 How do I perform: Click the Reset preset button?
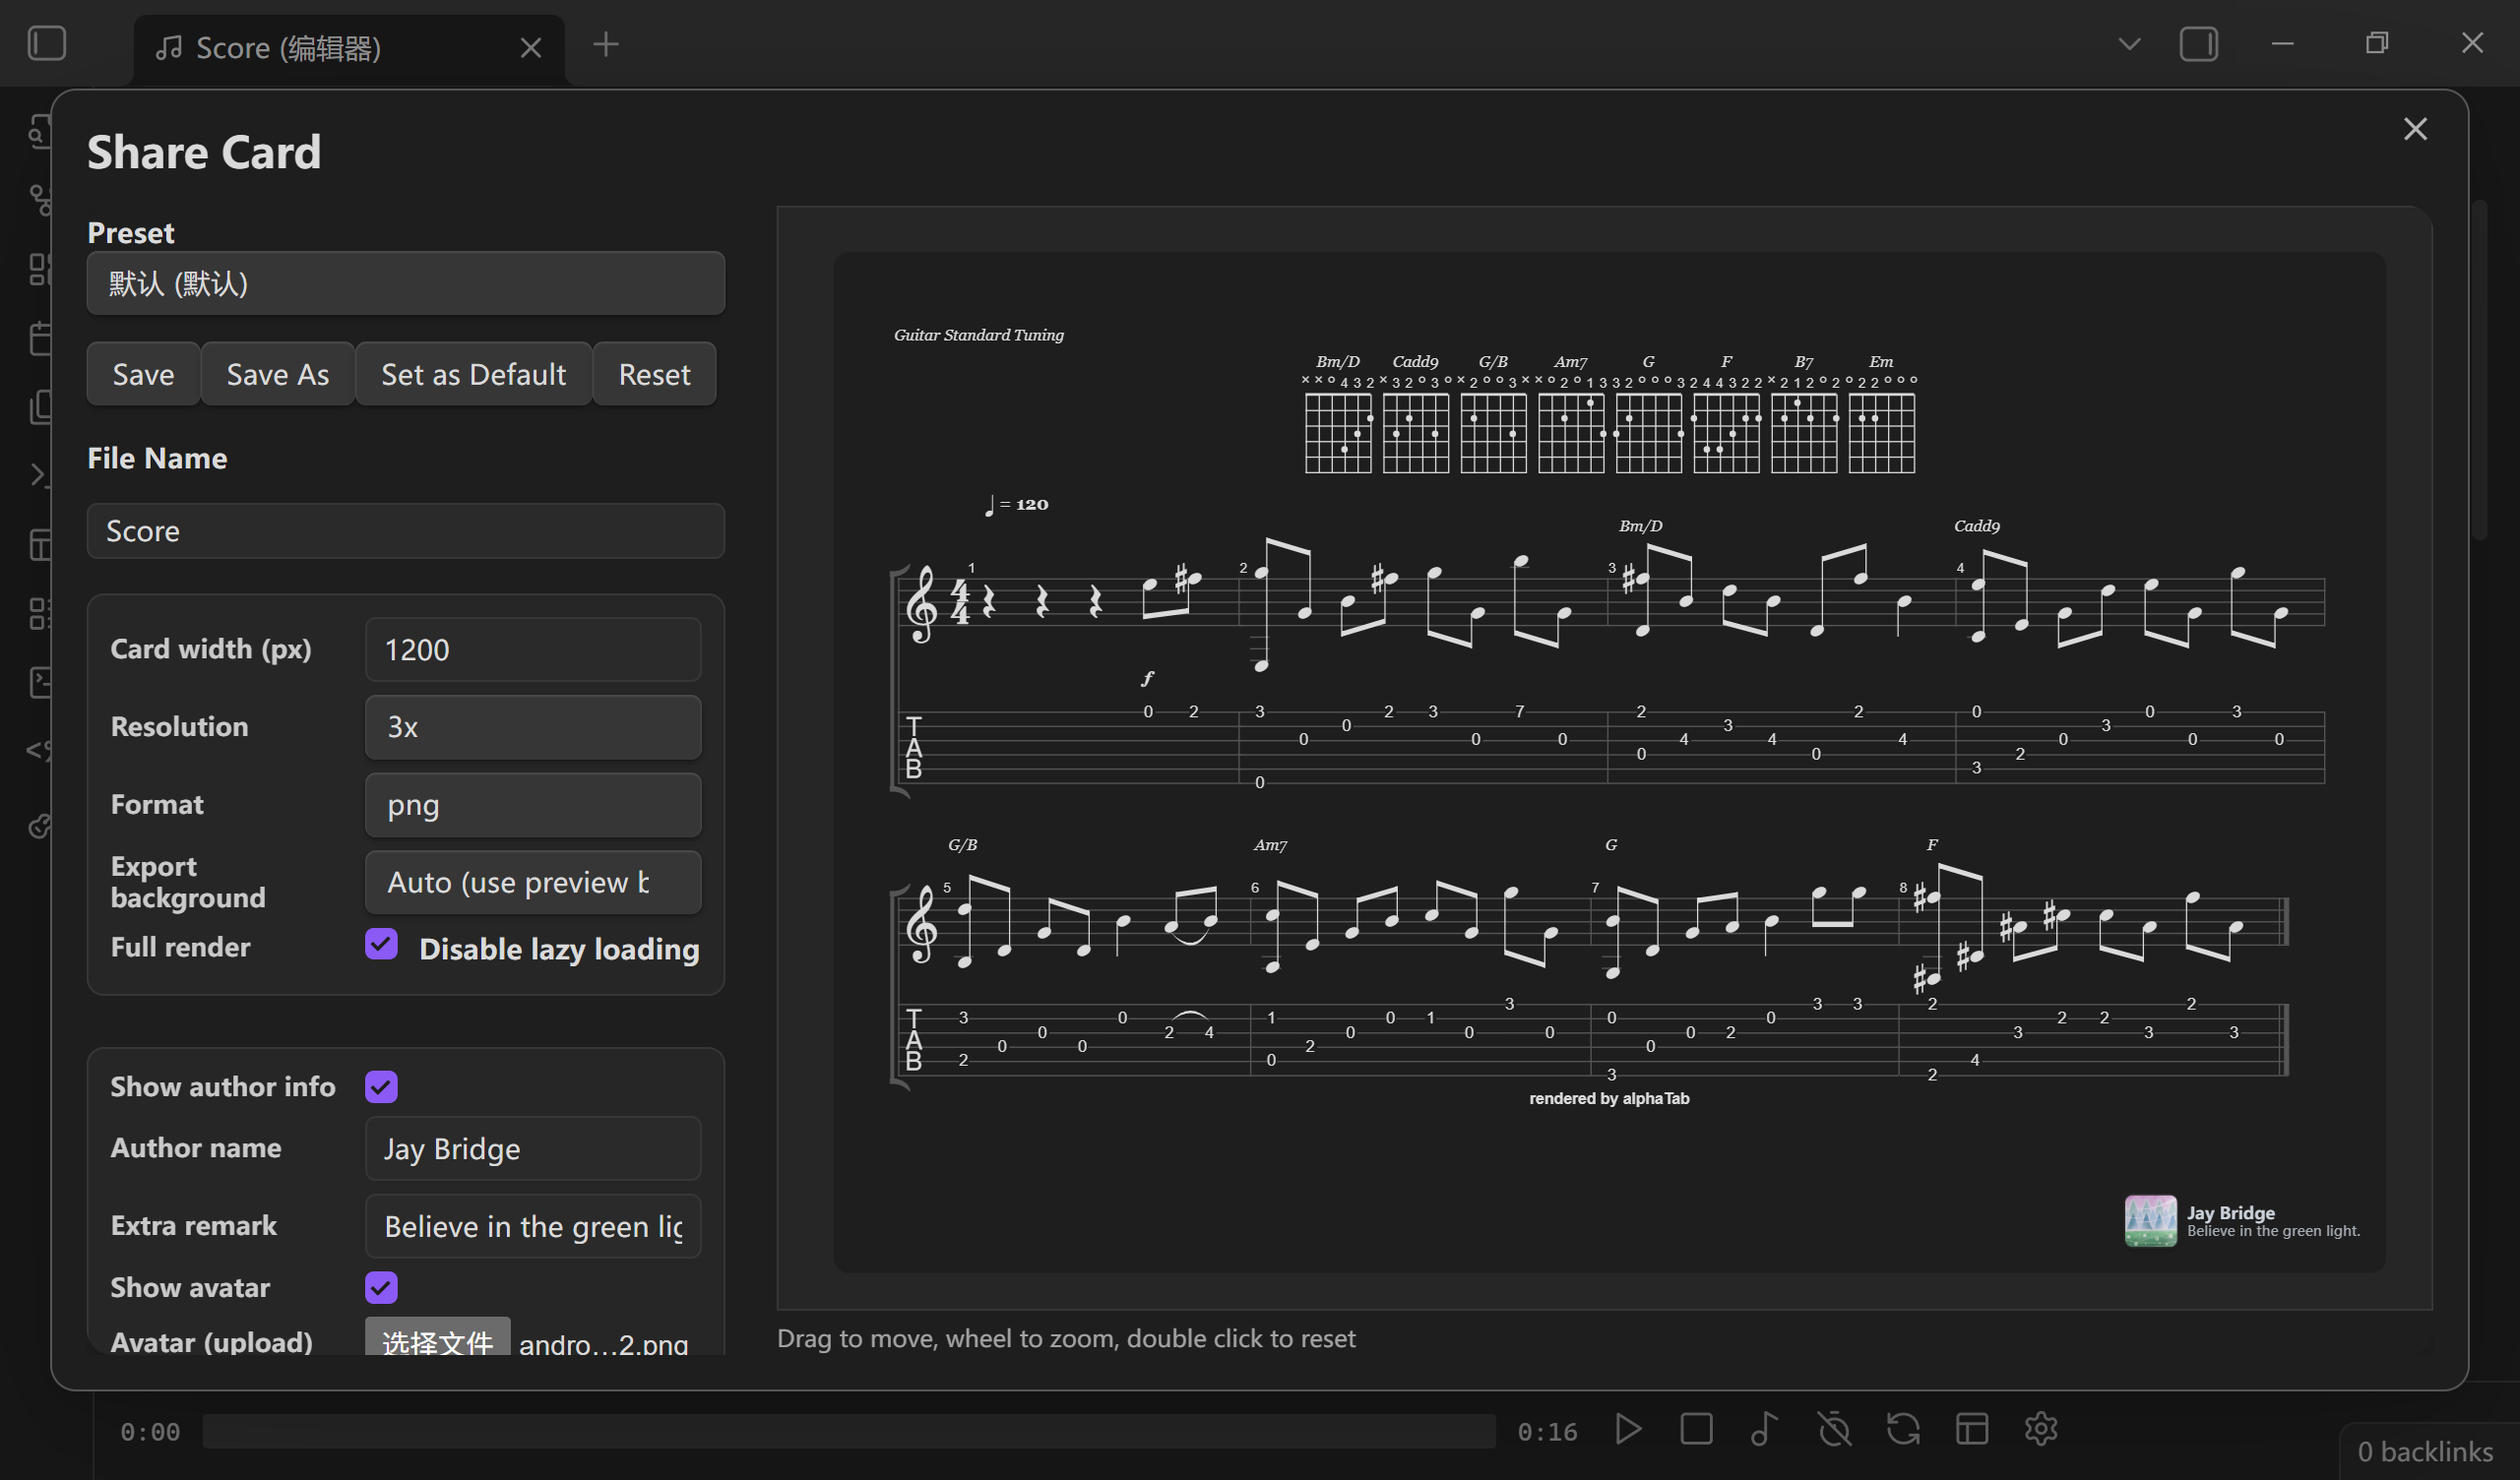tap(655, 374)
